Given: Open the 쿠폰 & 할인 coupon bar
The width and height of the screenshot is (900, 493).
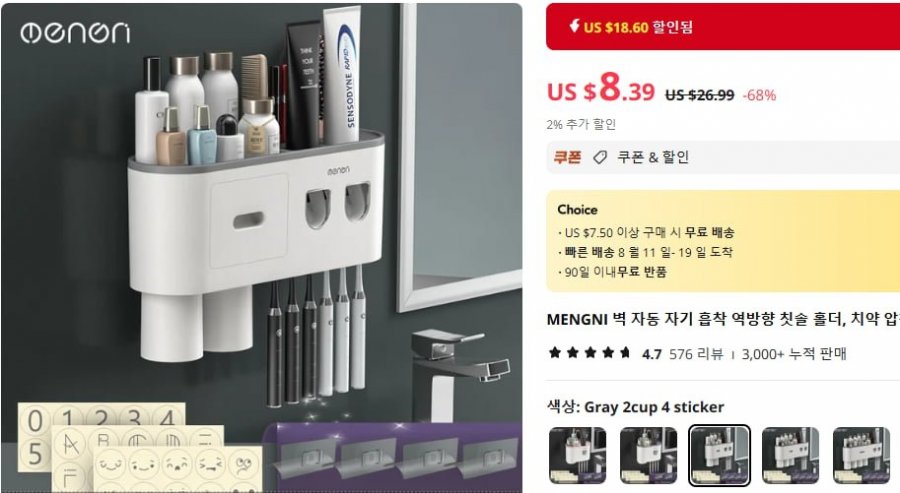Looking at the screenshot, I should pyautogui.click(x=723, y=157).
